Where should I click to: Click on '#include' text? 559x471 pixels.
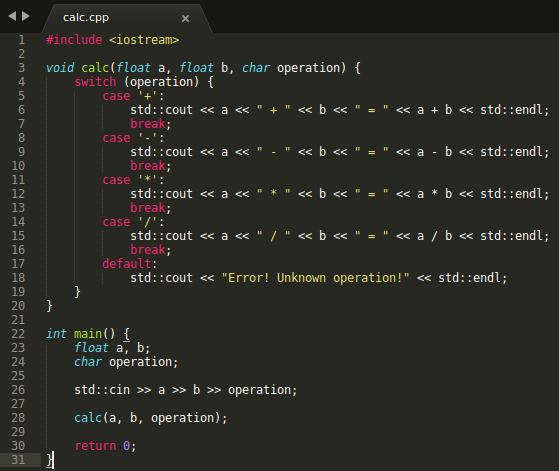[x=74, y=40]
